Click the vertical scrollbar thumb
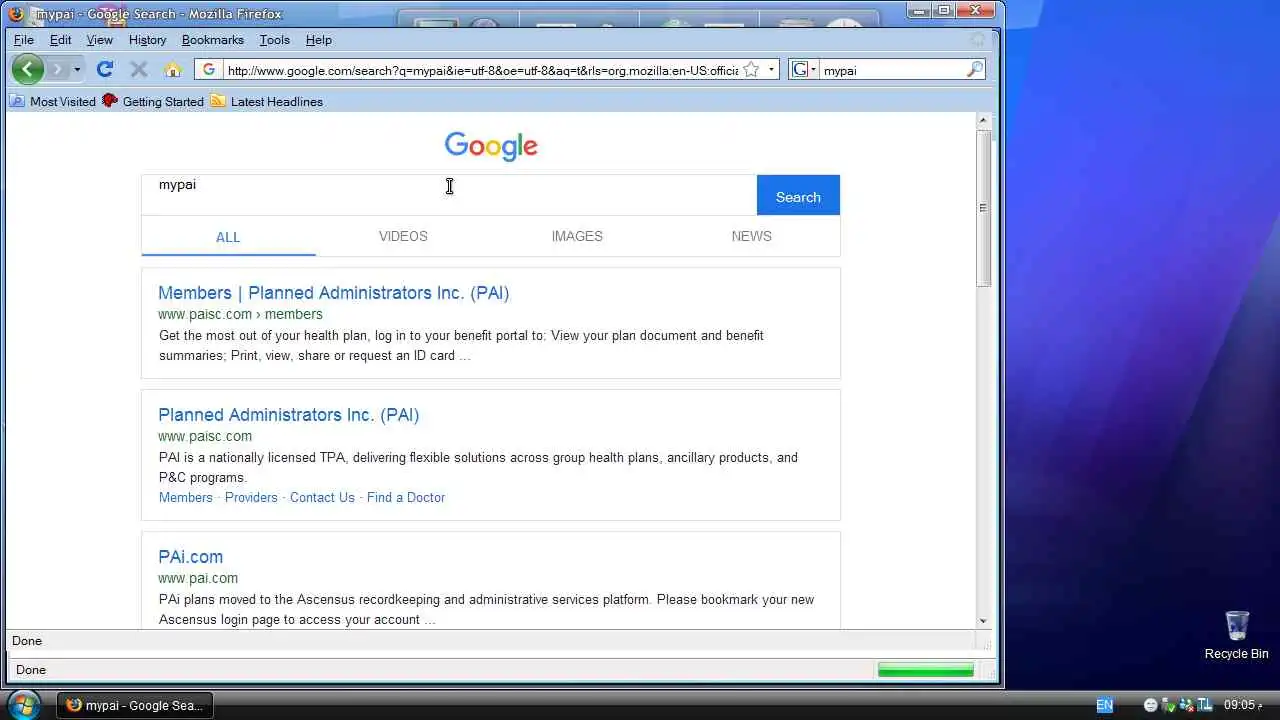The image size is (1280, 720). click(983, 208)
